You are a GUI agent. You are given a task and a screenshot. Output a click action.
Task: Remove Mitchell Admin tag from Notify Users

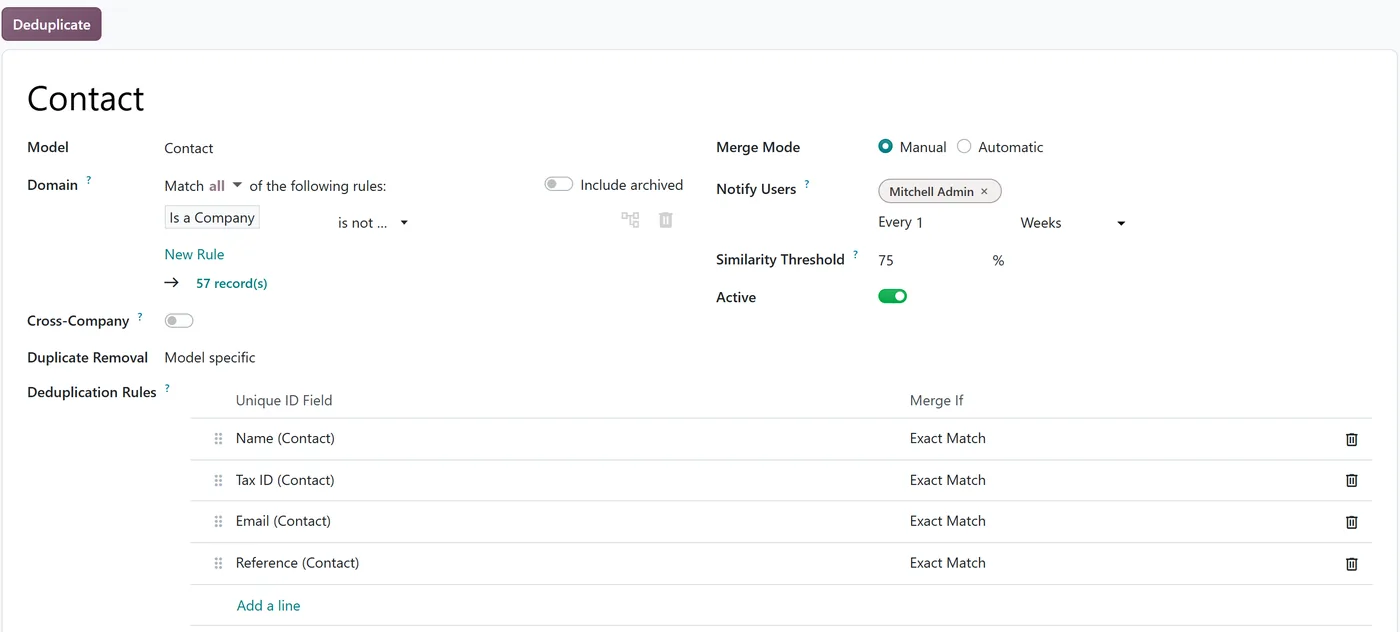[984, 191]
